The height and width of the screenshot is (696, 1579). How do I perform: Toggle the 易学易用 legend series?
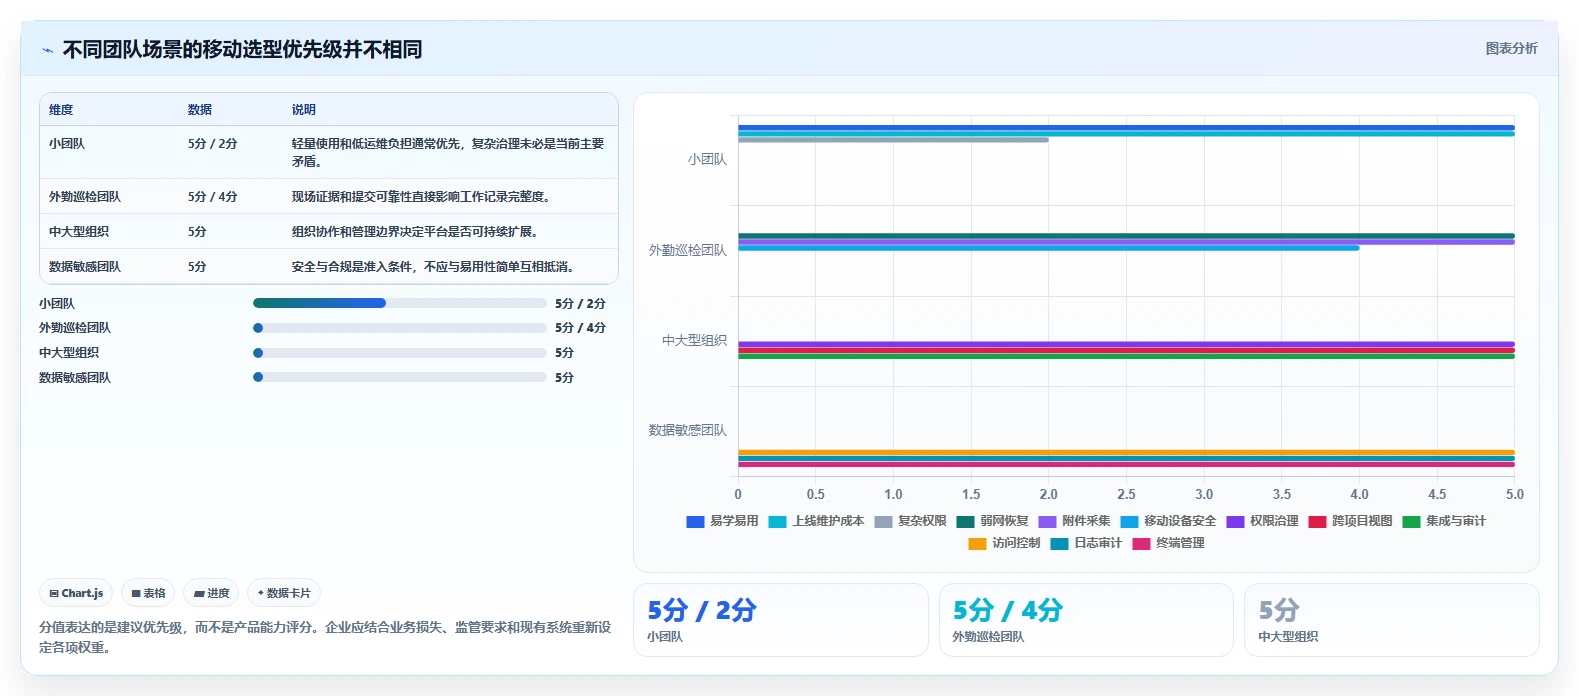722,521
